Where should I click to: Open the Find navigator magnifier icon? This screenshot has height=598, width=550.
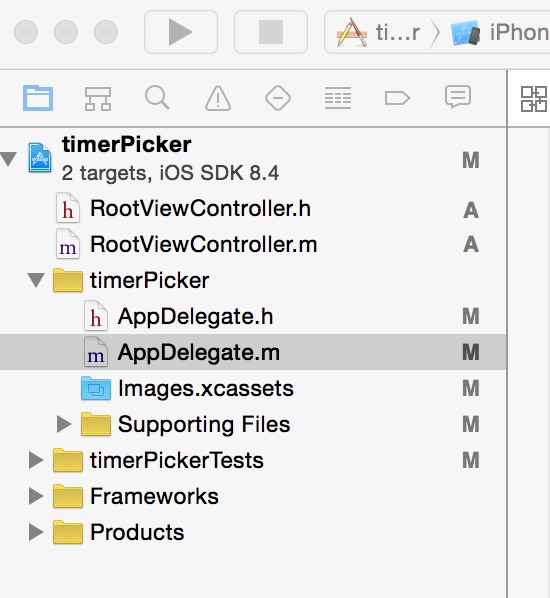click(157, 98)
